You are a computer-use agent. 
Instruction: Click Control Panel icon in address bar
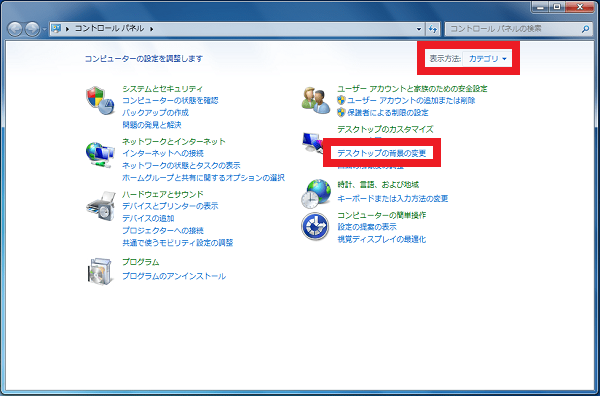click(56, 29)
